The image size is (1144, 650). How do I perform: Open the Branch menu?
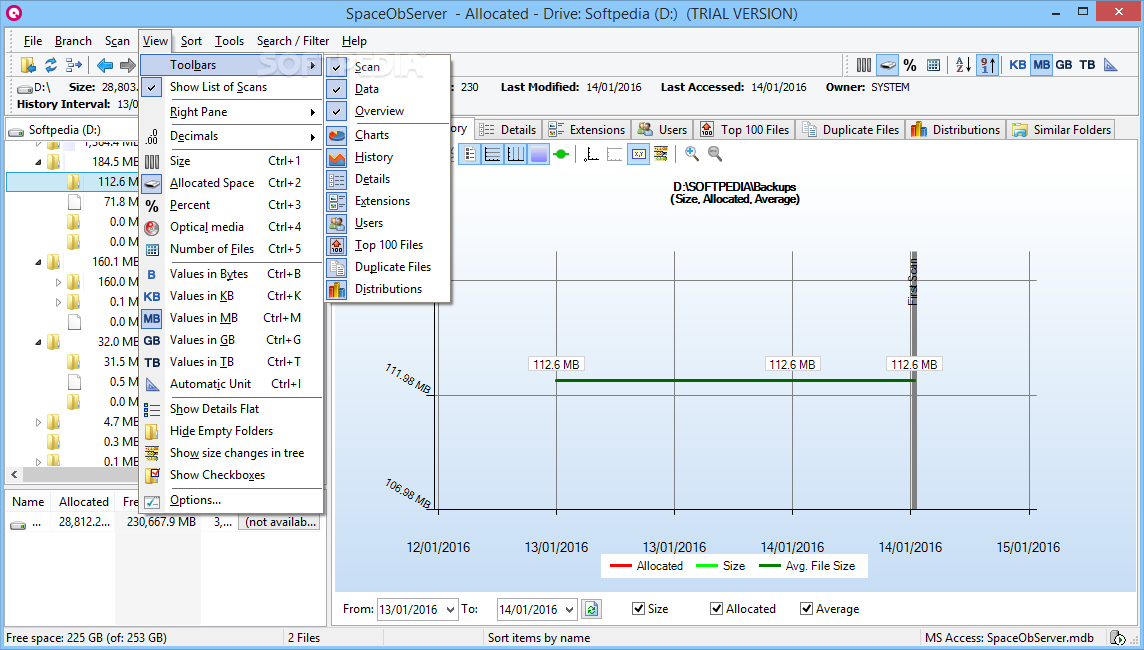[x=73, y=41]
